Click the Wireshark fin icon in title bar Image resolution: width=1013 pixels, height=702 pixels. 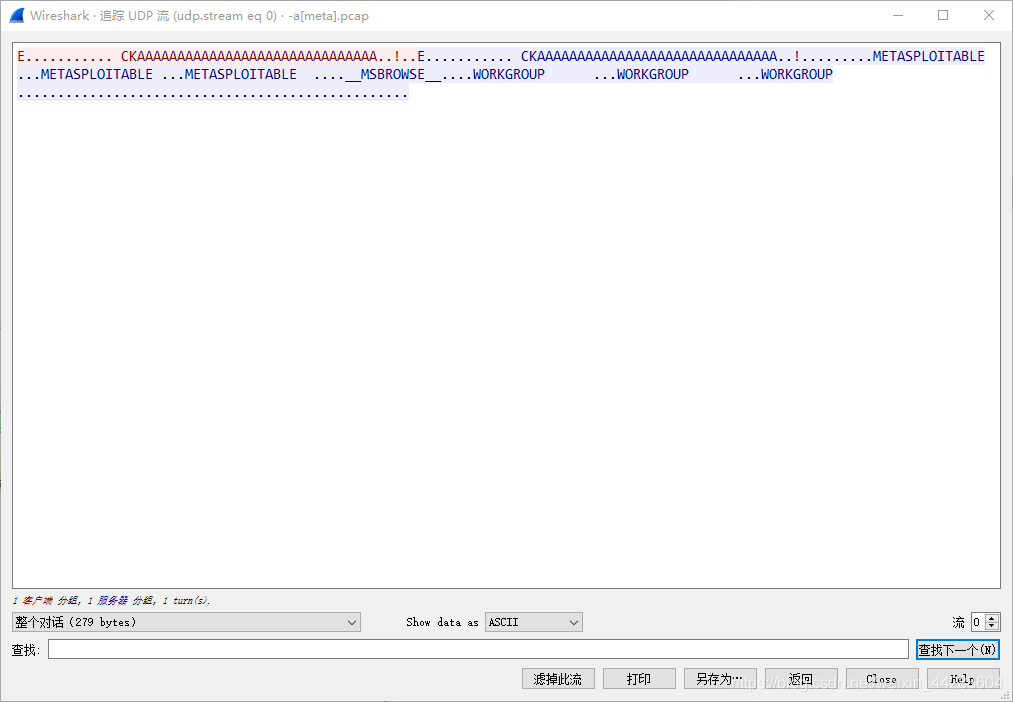(x=15, y=15)
